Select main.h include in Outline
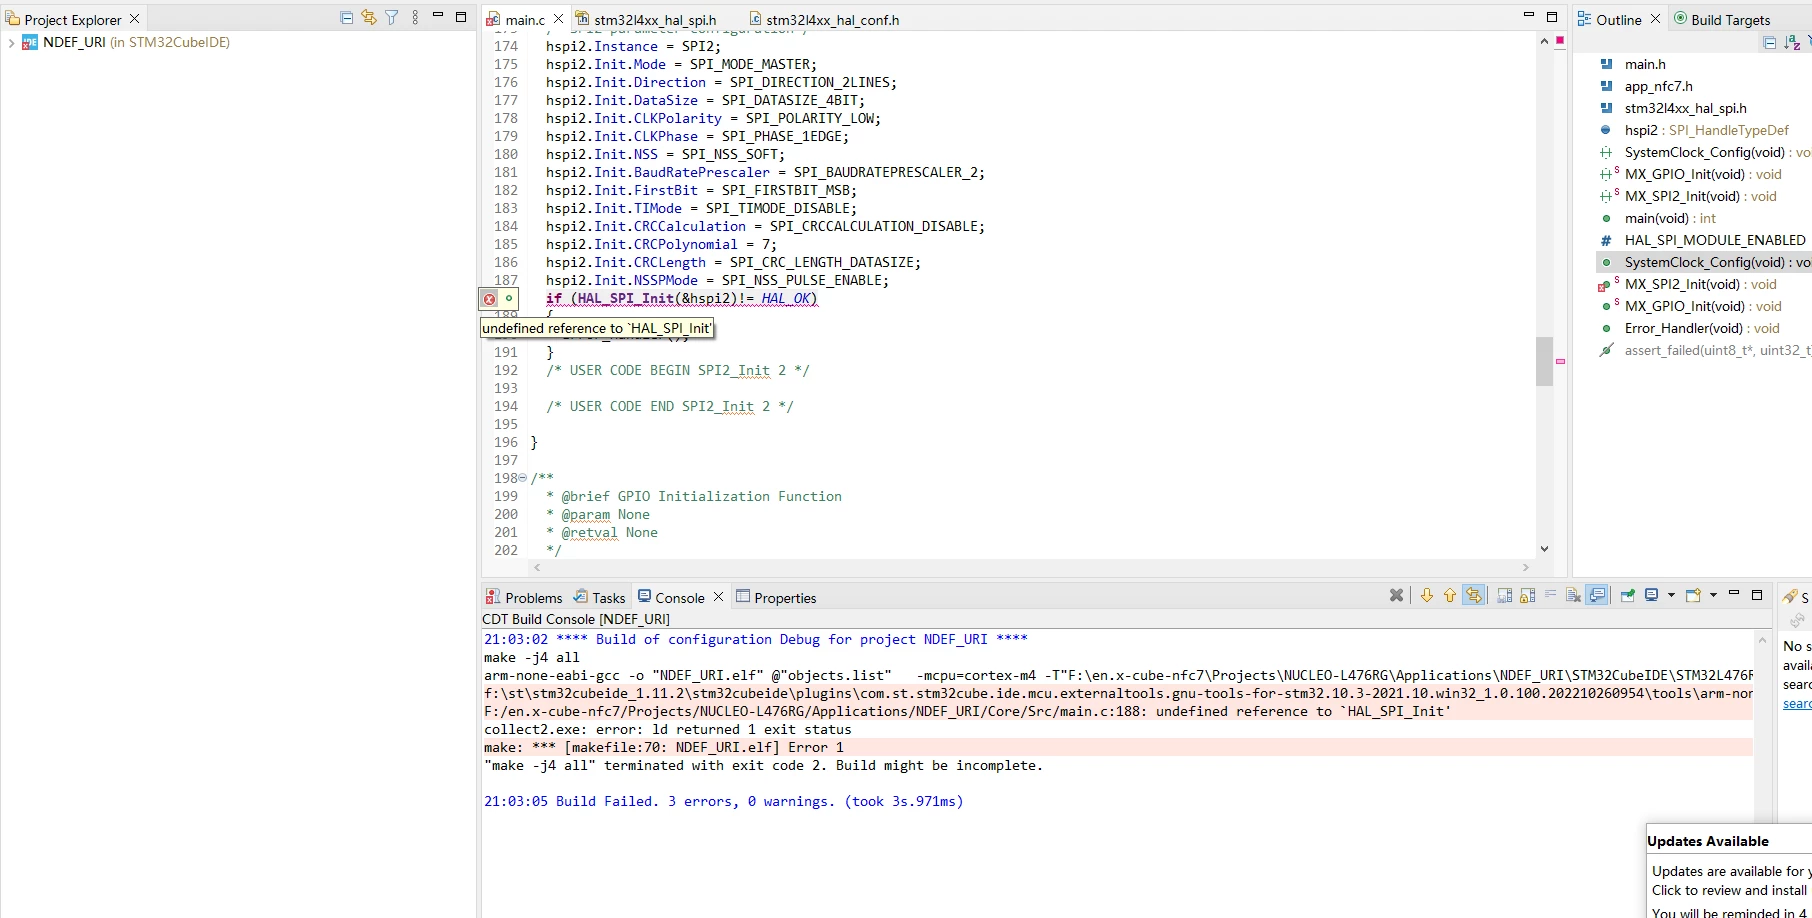Viewport: 1812px width, 918px height. 1645,64
